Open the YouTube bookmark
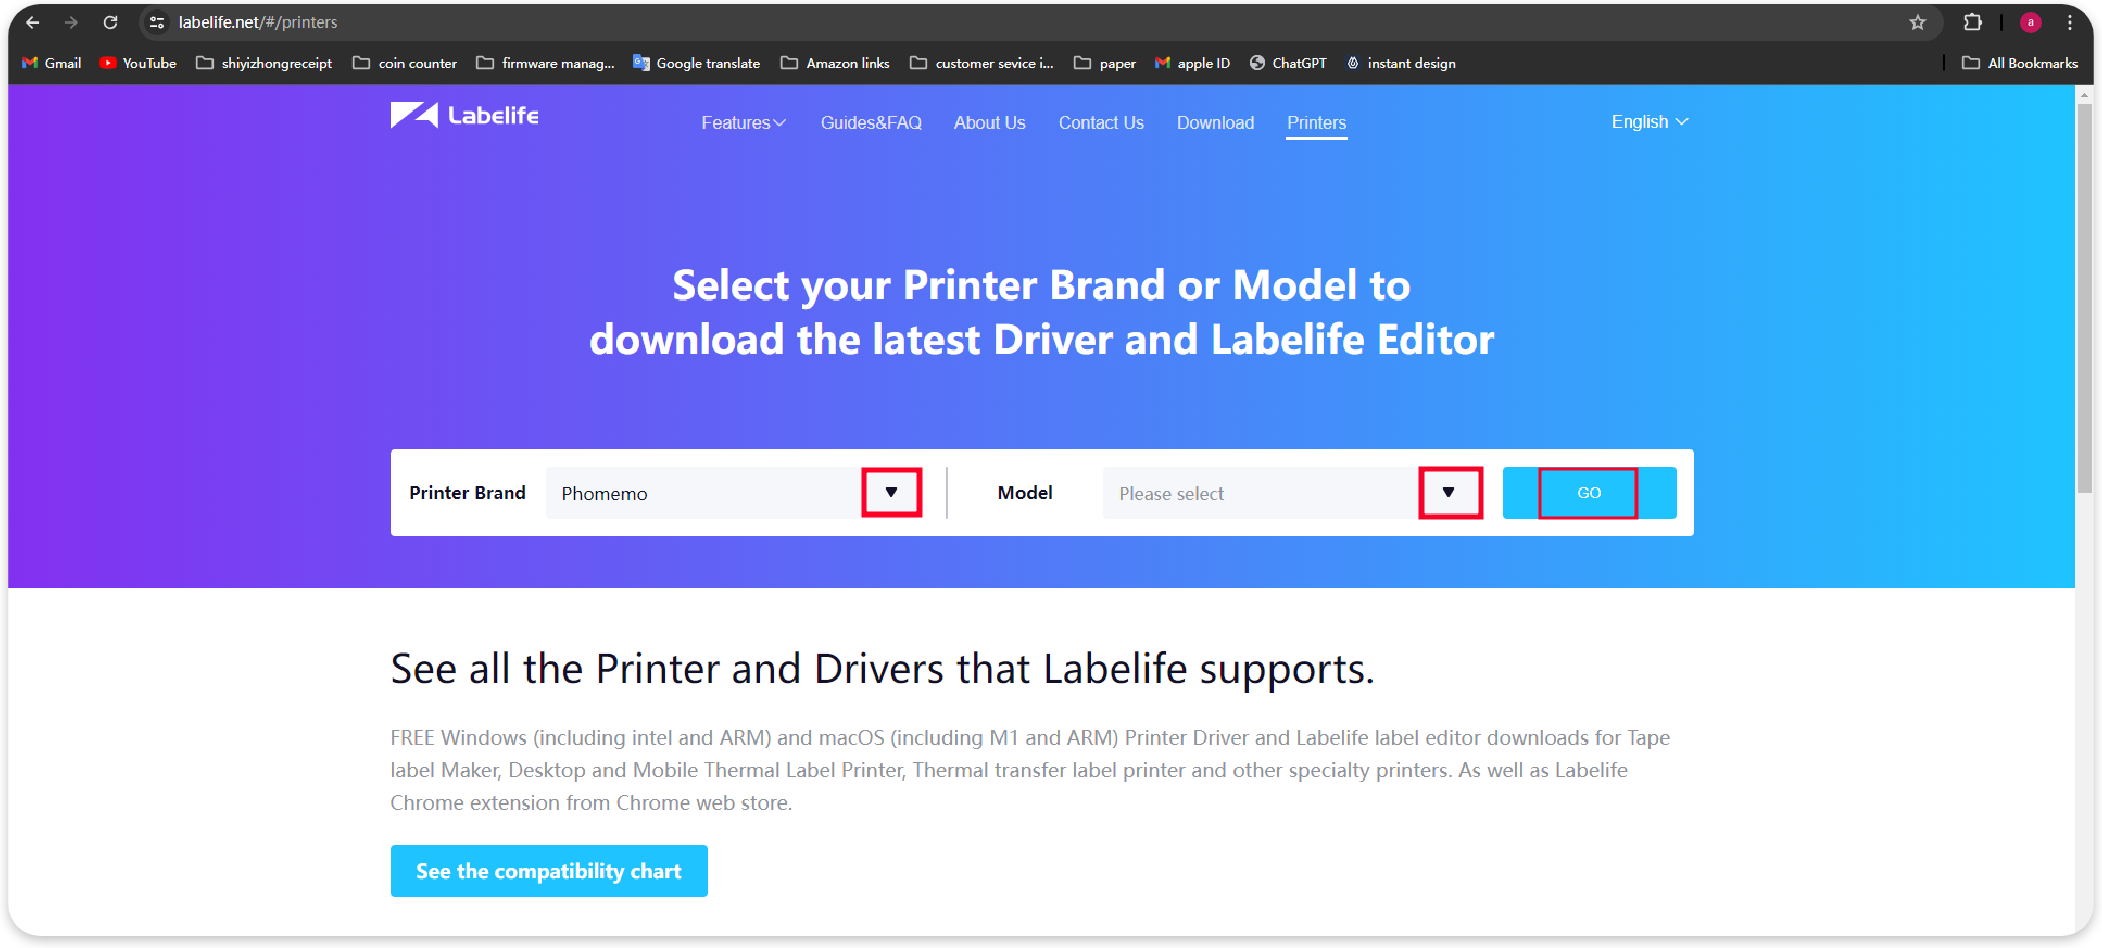The width and height of the screenshot is (2102, 948). pyautogui.click(x=138, y=63)
